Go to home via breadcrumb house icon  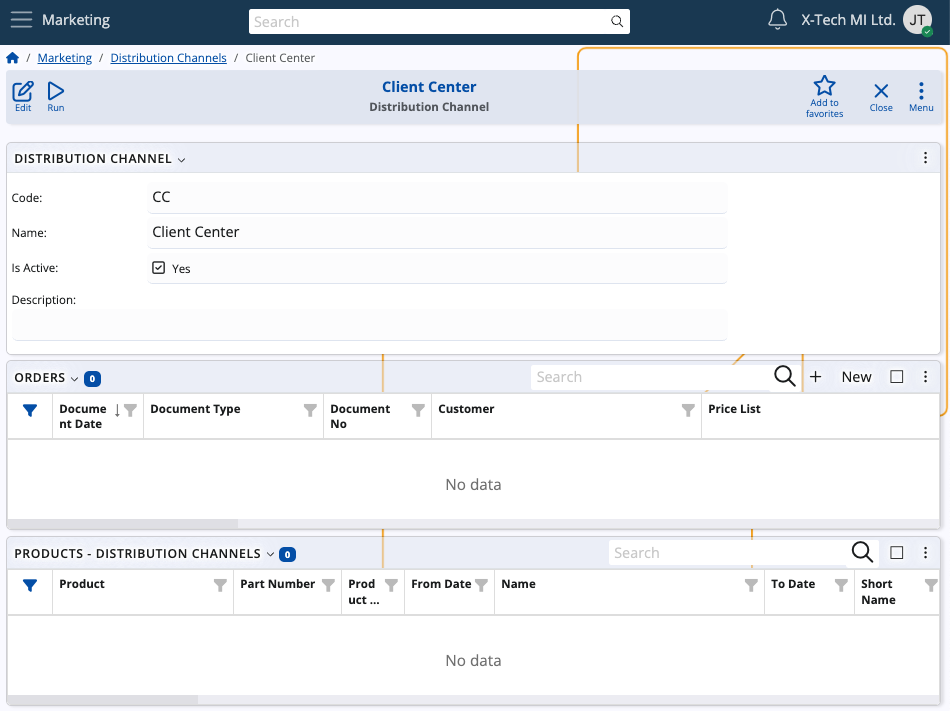coord(13,58)
